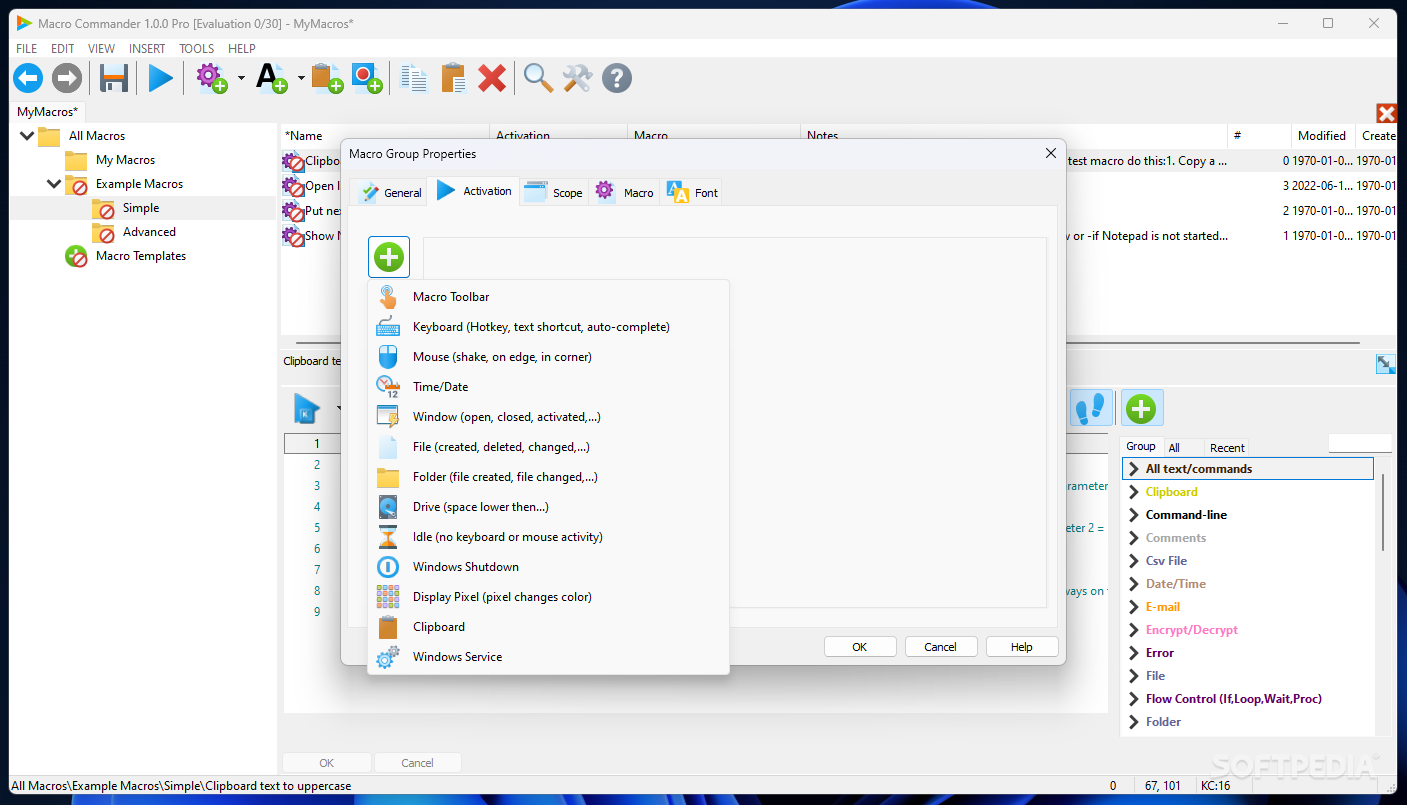Open search with the magnifier icon
The width and height of the screenshot is (1407, 805).
538,78
